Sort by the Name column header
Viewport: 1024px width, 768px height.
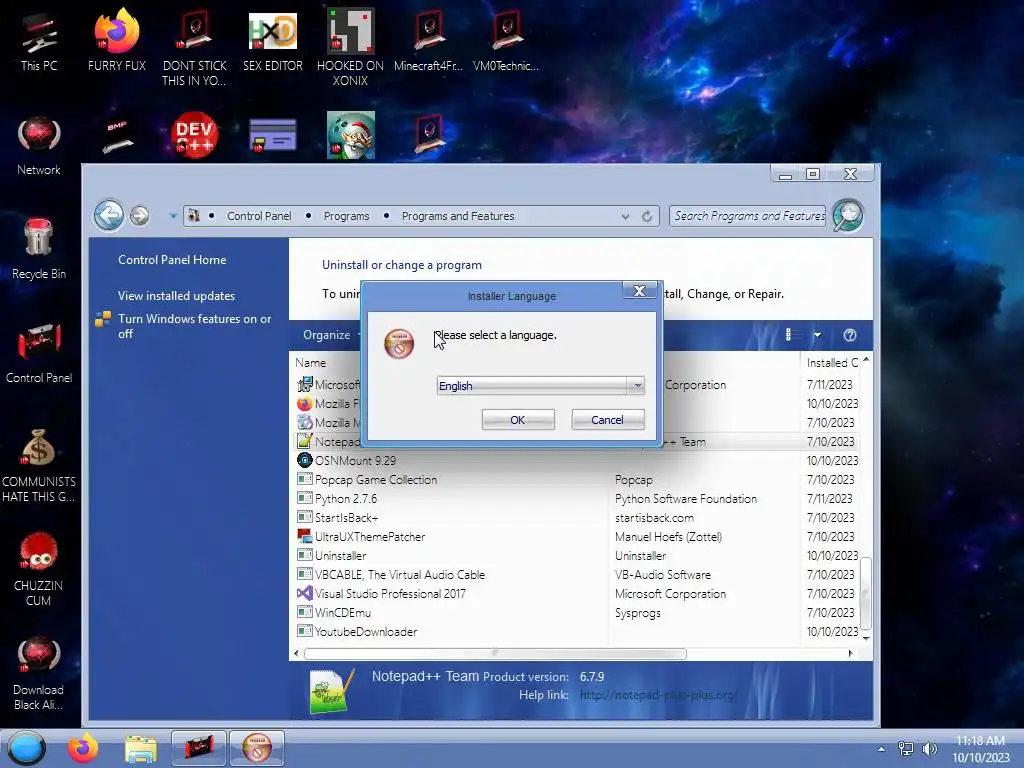point(310,362)
